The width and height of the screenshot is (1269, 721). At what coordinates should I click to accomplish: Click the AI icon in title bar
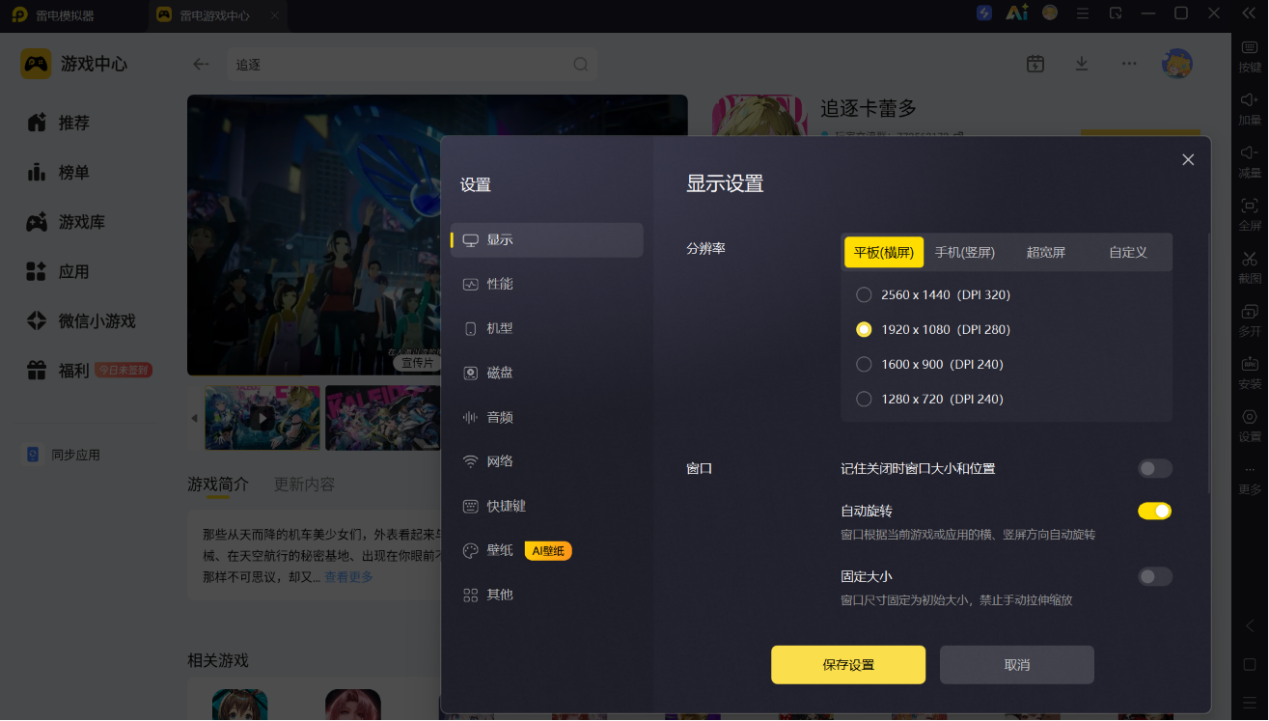point(1017,13)
